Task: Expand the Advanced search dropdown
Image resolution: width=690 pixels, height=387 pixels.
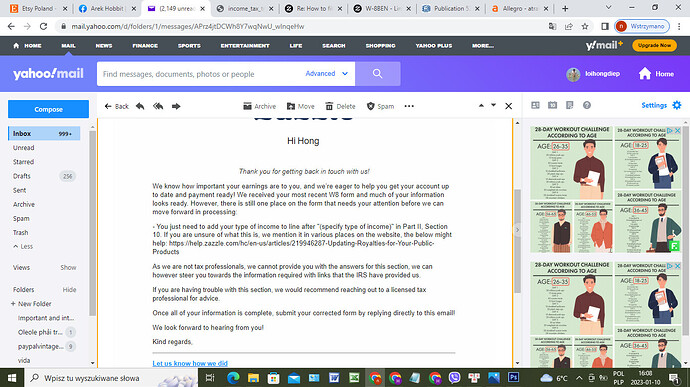Action: tap(327, 74)
